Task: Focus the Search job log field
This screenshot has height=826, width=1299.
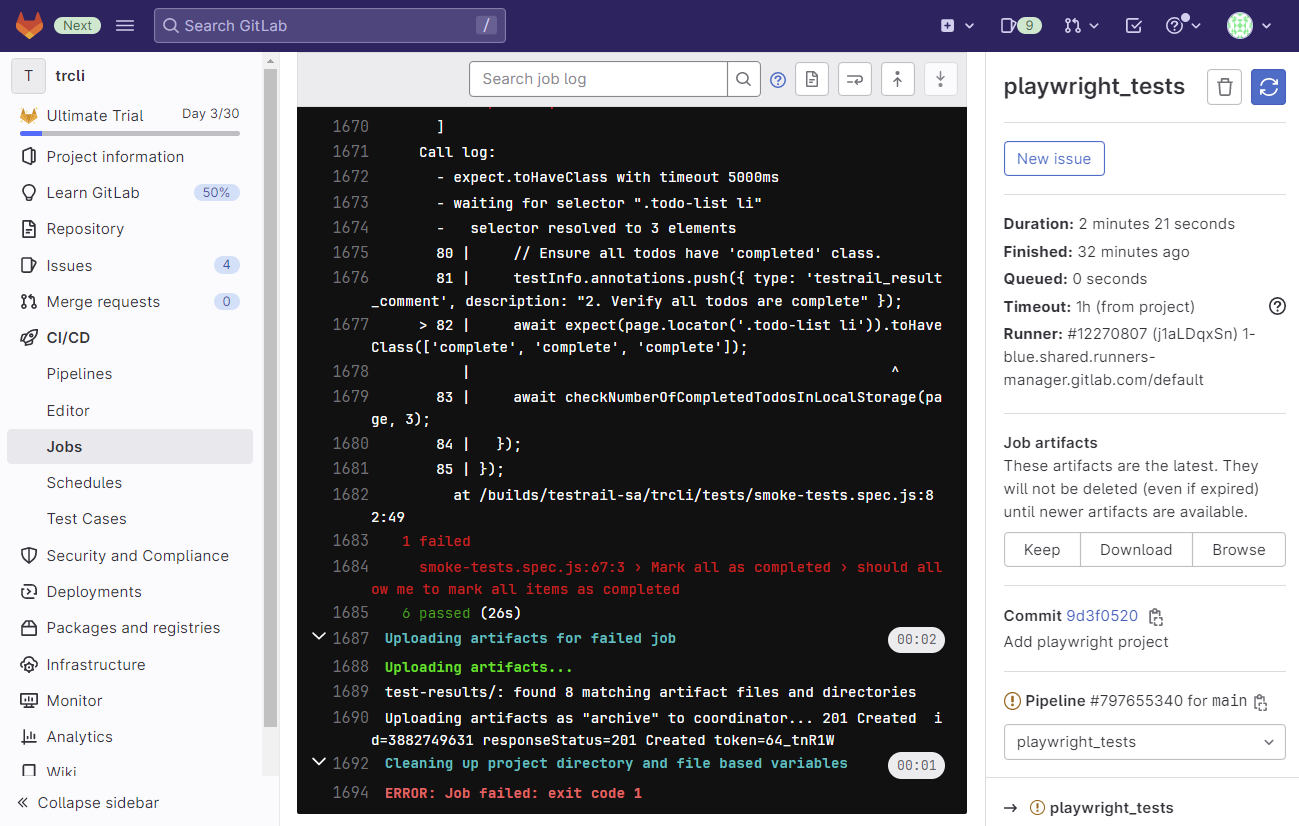Action: point(598,79)
